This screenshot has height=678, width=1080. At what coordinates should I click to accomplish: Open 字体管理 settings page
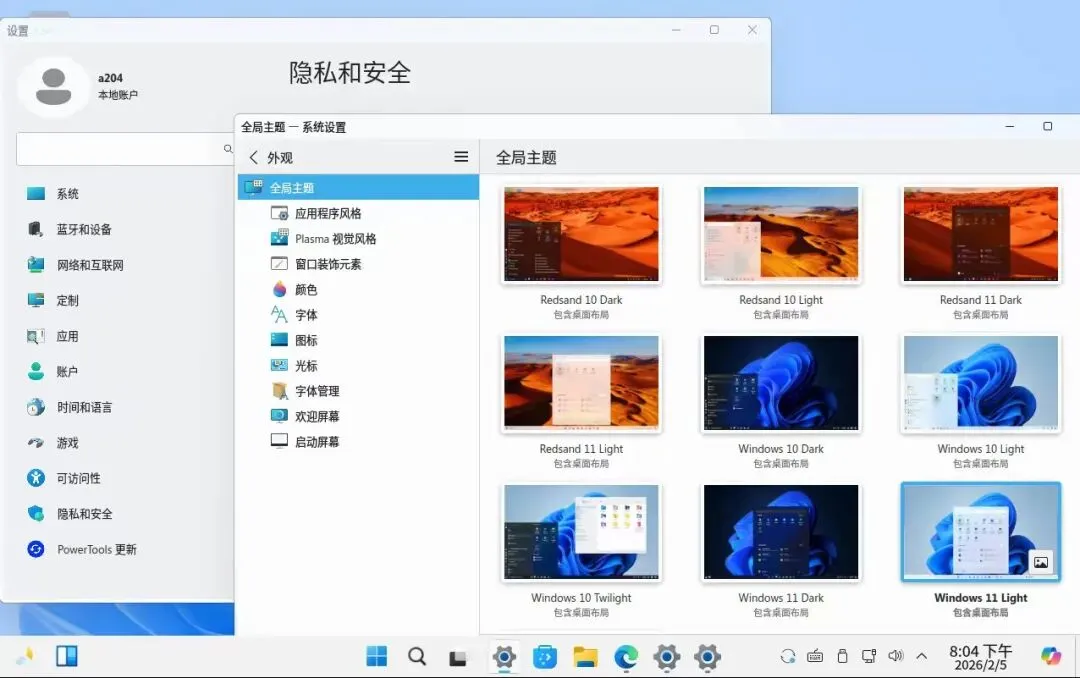point(358,391)
